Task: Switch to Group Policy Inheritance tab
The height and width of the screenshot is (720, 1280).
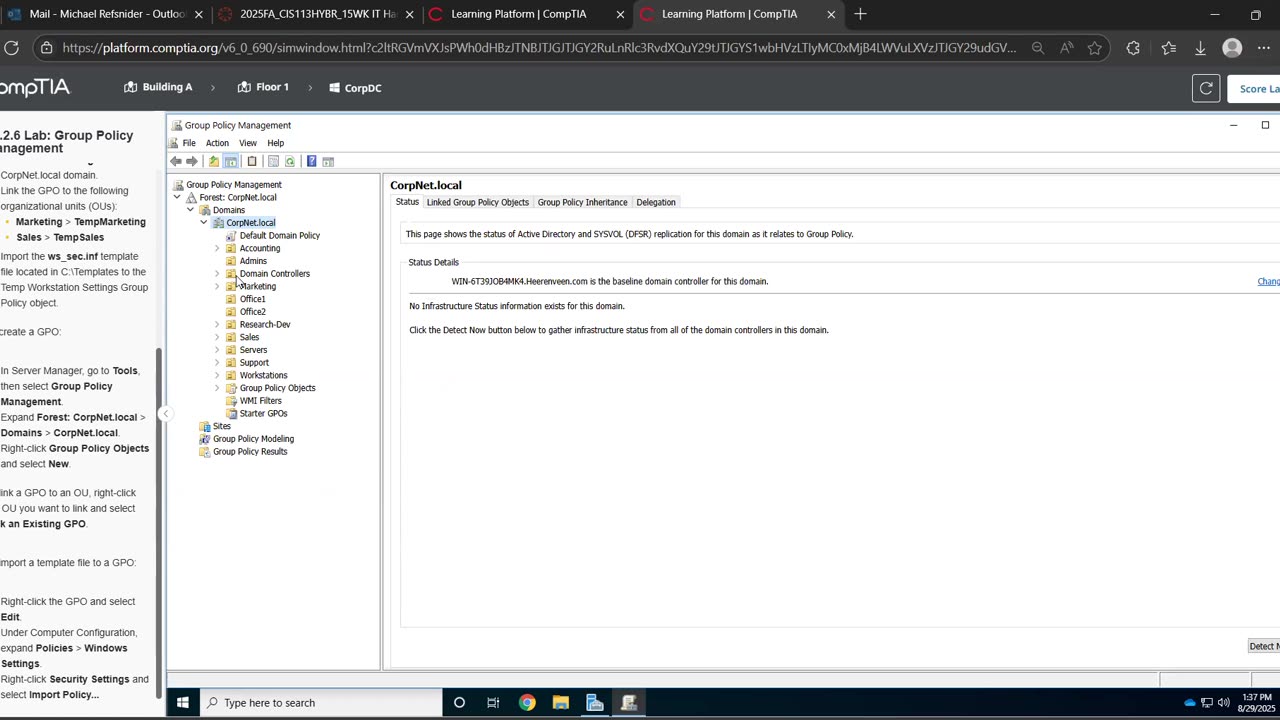Action: [x=582, y=202]
